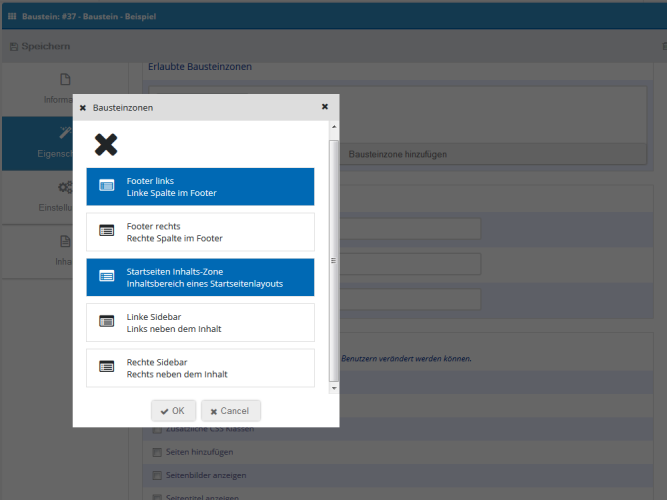Toggle the Zusätzliche CSS Klassen checkbox
The image size is (667, 500).
point(156,429)
